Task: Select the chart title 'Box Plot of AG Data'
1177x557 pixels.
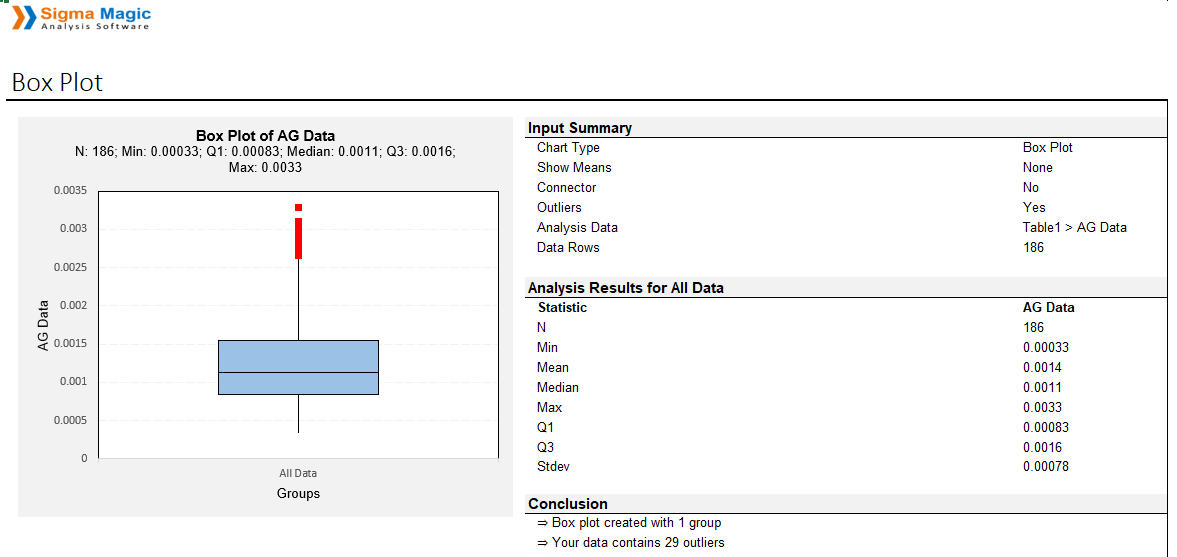Action: click(x=265, y=136)
